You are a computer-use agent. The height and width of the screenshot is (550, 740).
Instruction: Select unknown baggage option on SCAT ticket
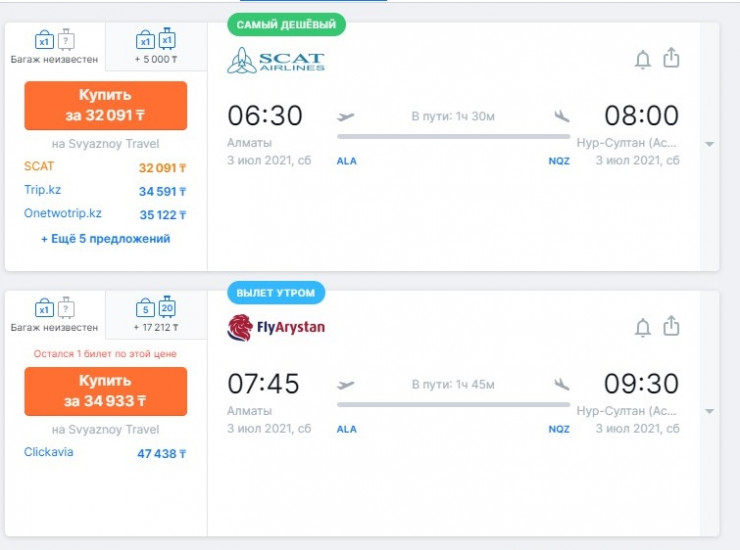point(55,47)
